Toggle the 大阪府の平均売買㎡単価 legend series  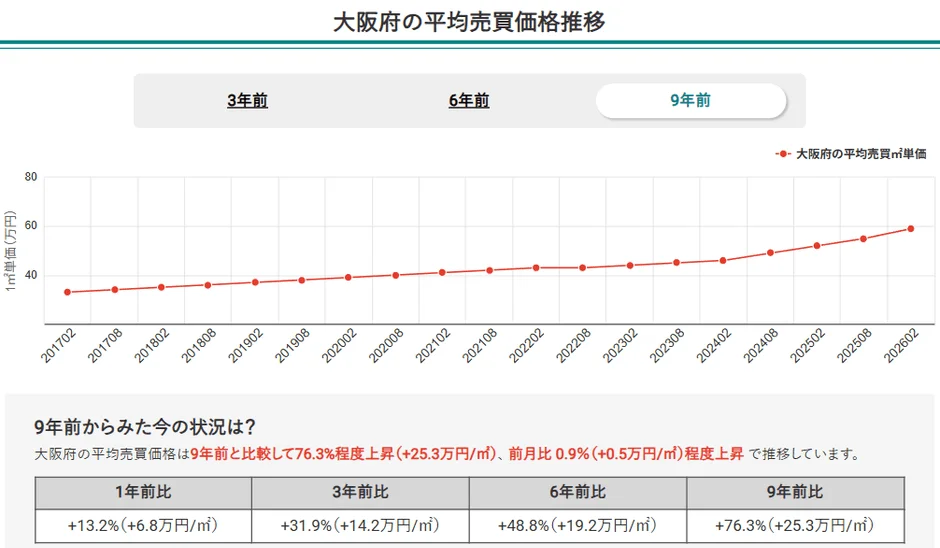[852, 154]
